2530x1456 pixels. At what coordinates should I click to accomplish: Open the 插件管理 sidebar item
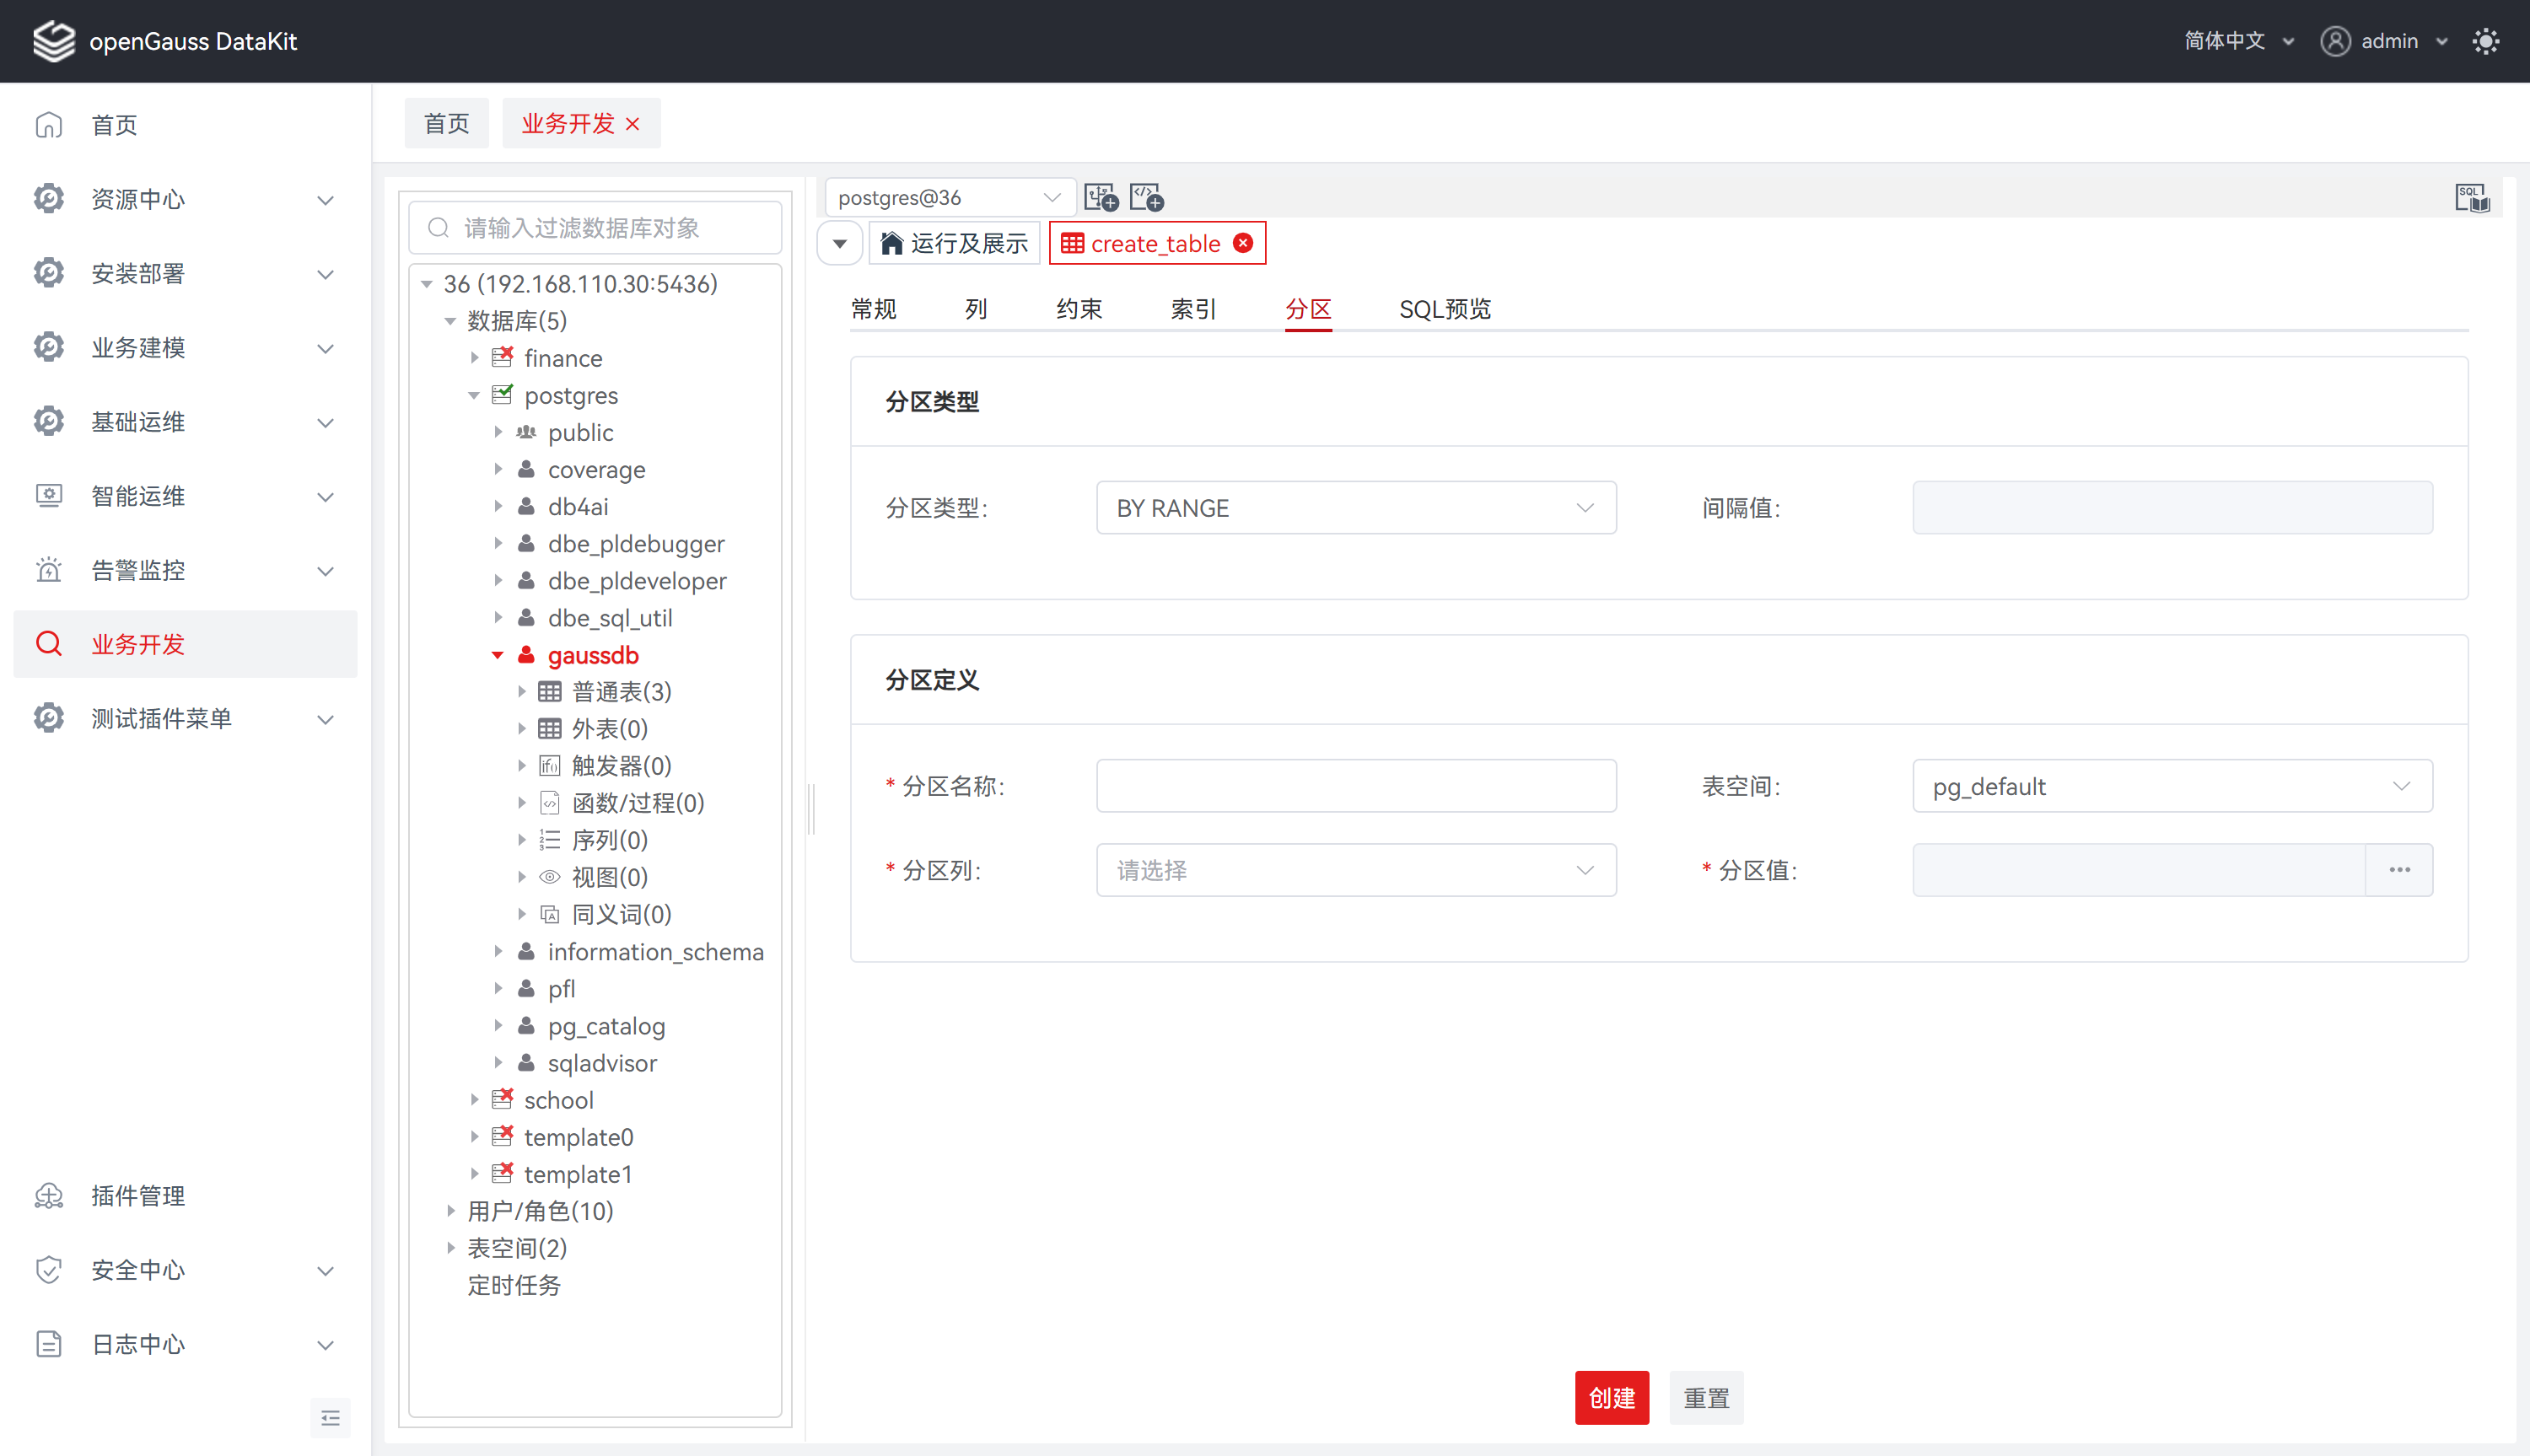click(x=138, y=1196)
